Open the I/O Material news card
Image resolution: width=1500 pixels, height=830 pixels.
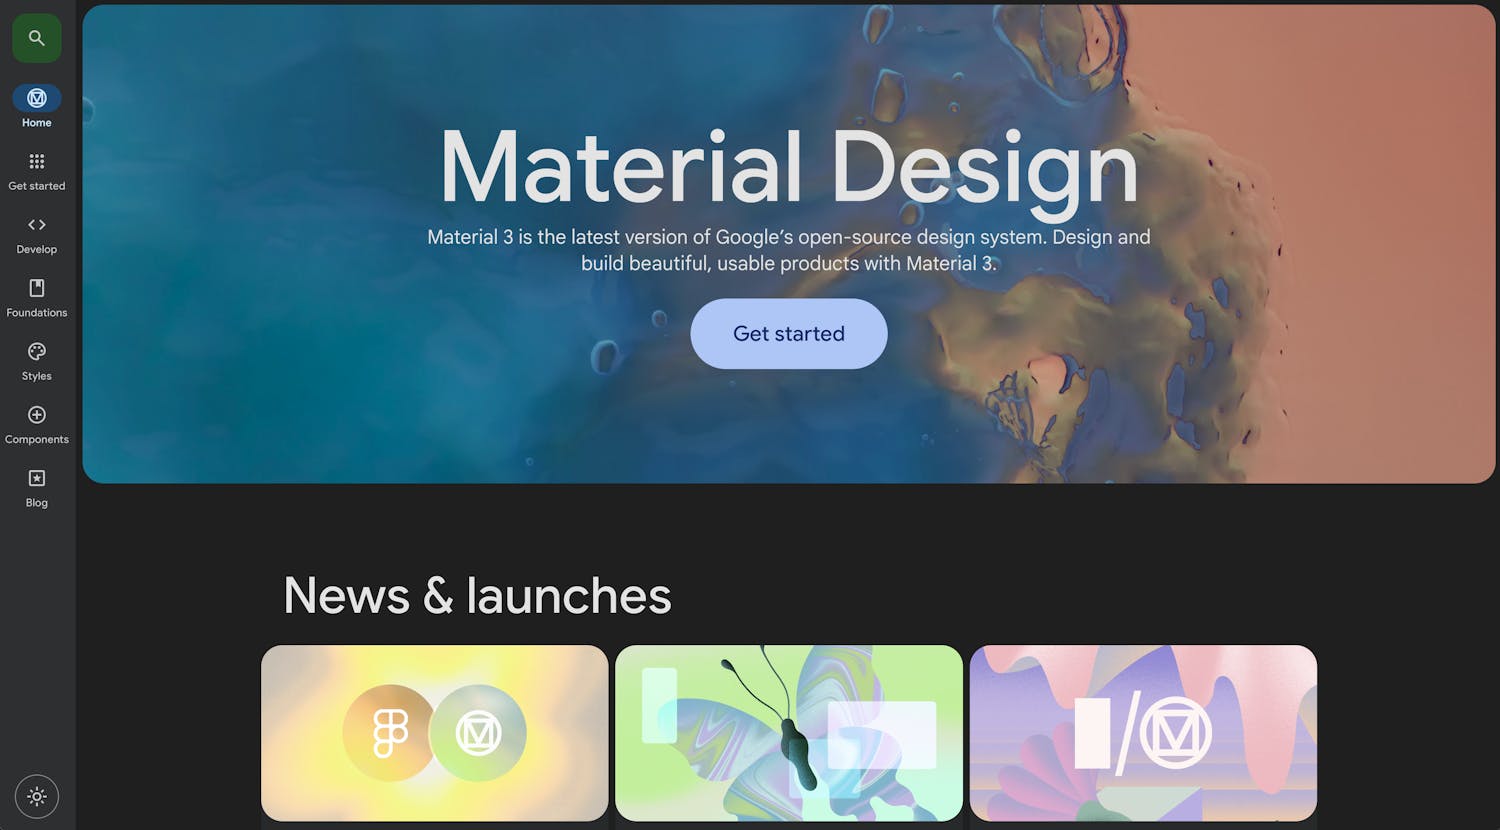pos(1143,733)
